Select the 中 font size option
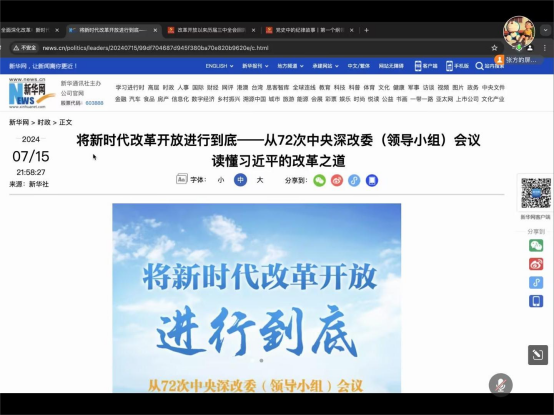The height and width of the screenshot is (415, 554). (x=240, y=180)
